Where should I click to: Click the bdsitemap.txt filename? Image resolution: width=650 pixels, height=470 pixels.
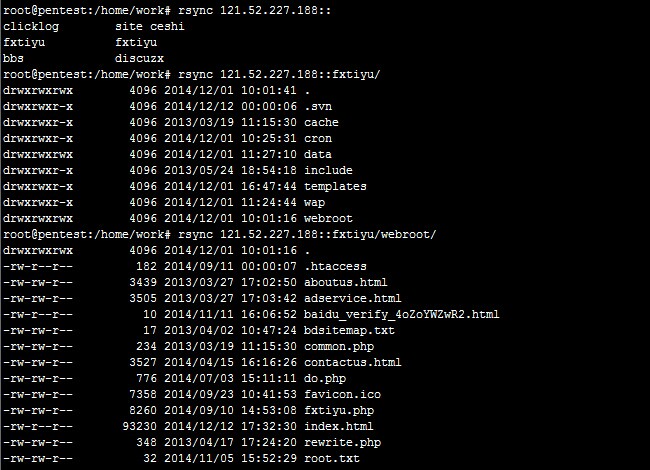pyautogui.click(x=349, y=330)
